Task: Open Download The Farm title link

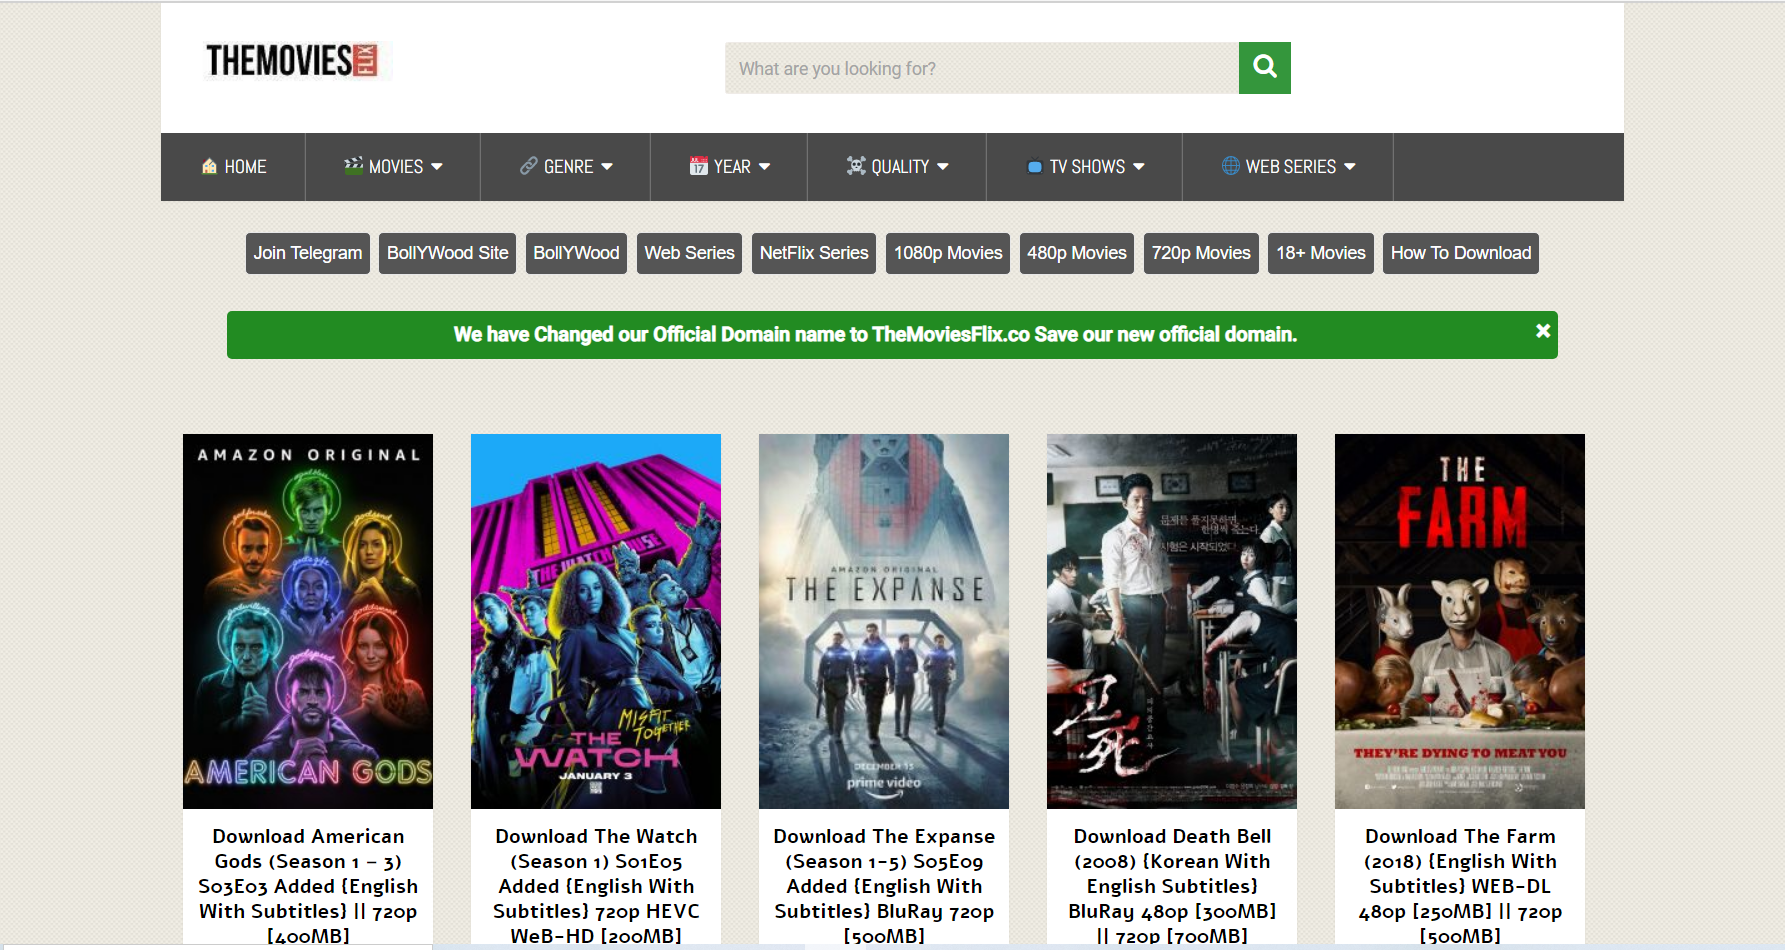Action: tap(1460, 886)
